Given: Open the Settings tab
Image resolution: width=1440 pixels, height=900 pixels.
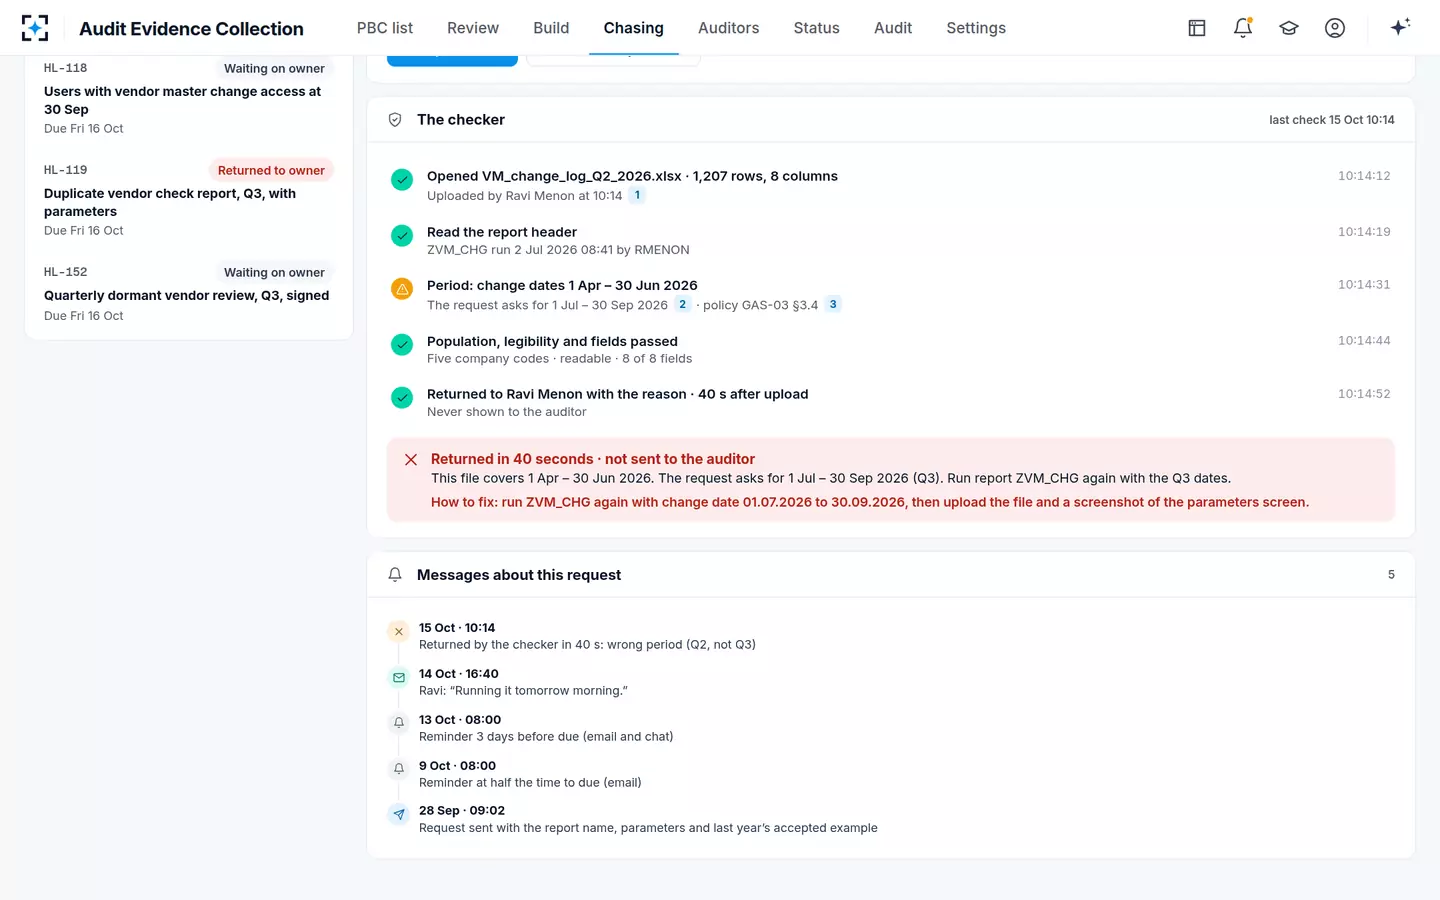Looking at the screenshot, I should point(976,28).
